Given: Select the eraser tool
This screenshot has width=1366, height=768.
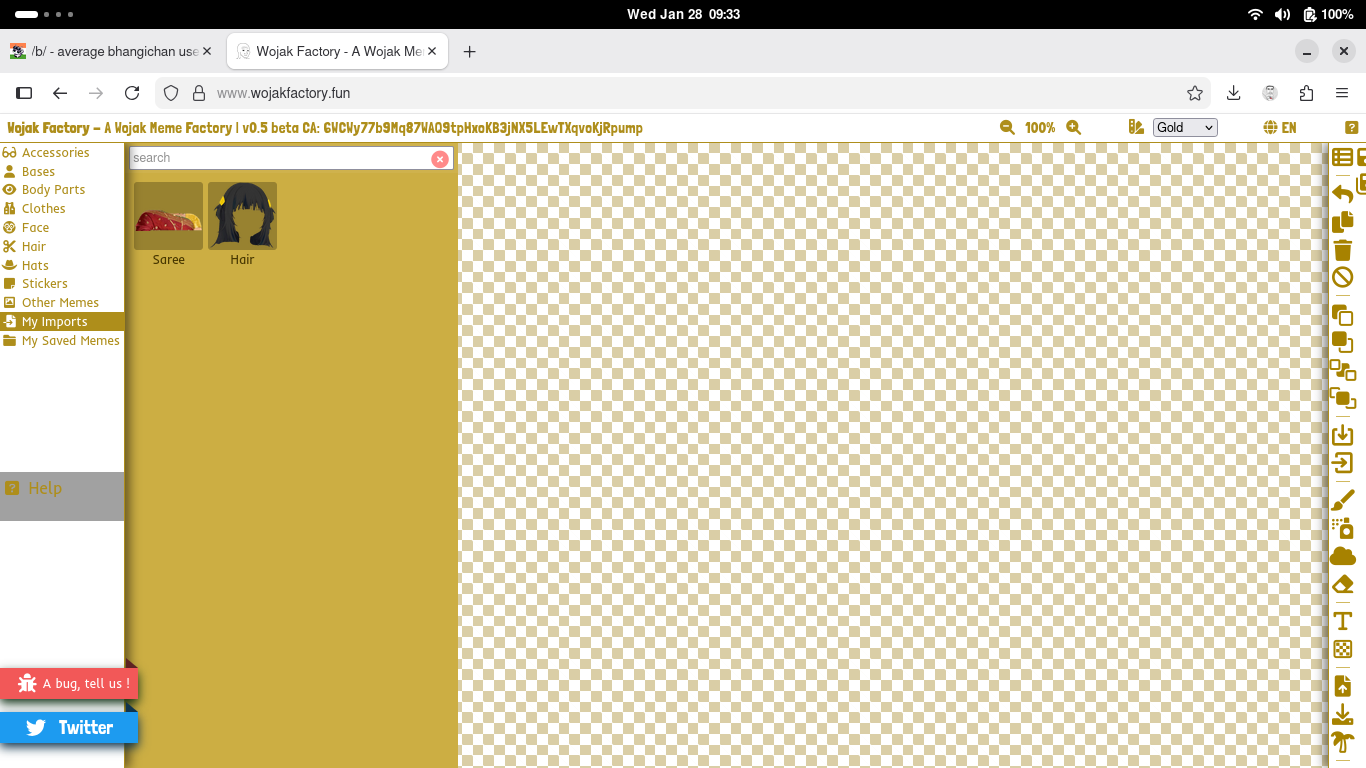Looking at the screenshot, I should point(1343,585).
